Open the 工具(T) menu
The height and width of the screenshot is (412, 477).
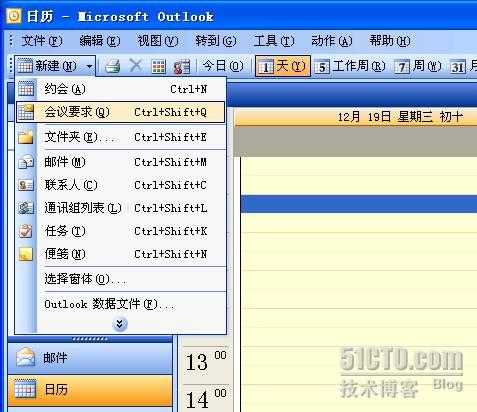point(274,41)
